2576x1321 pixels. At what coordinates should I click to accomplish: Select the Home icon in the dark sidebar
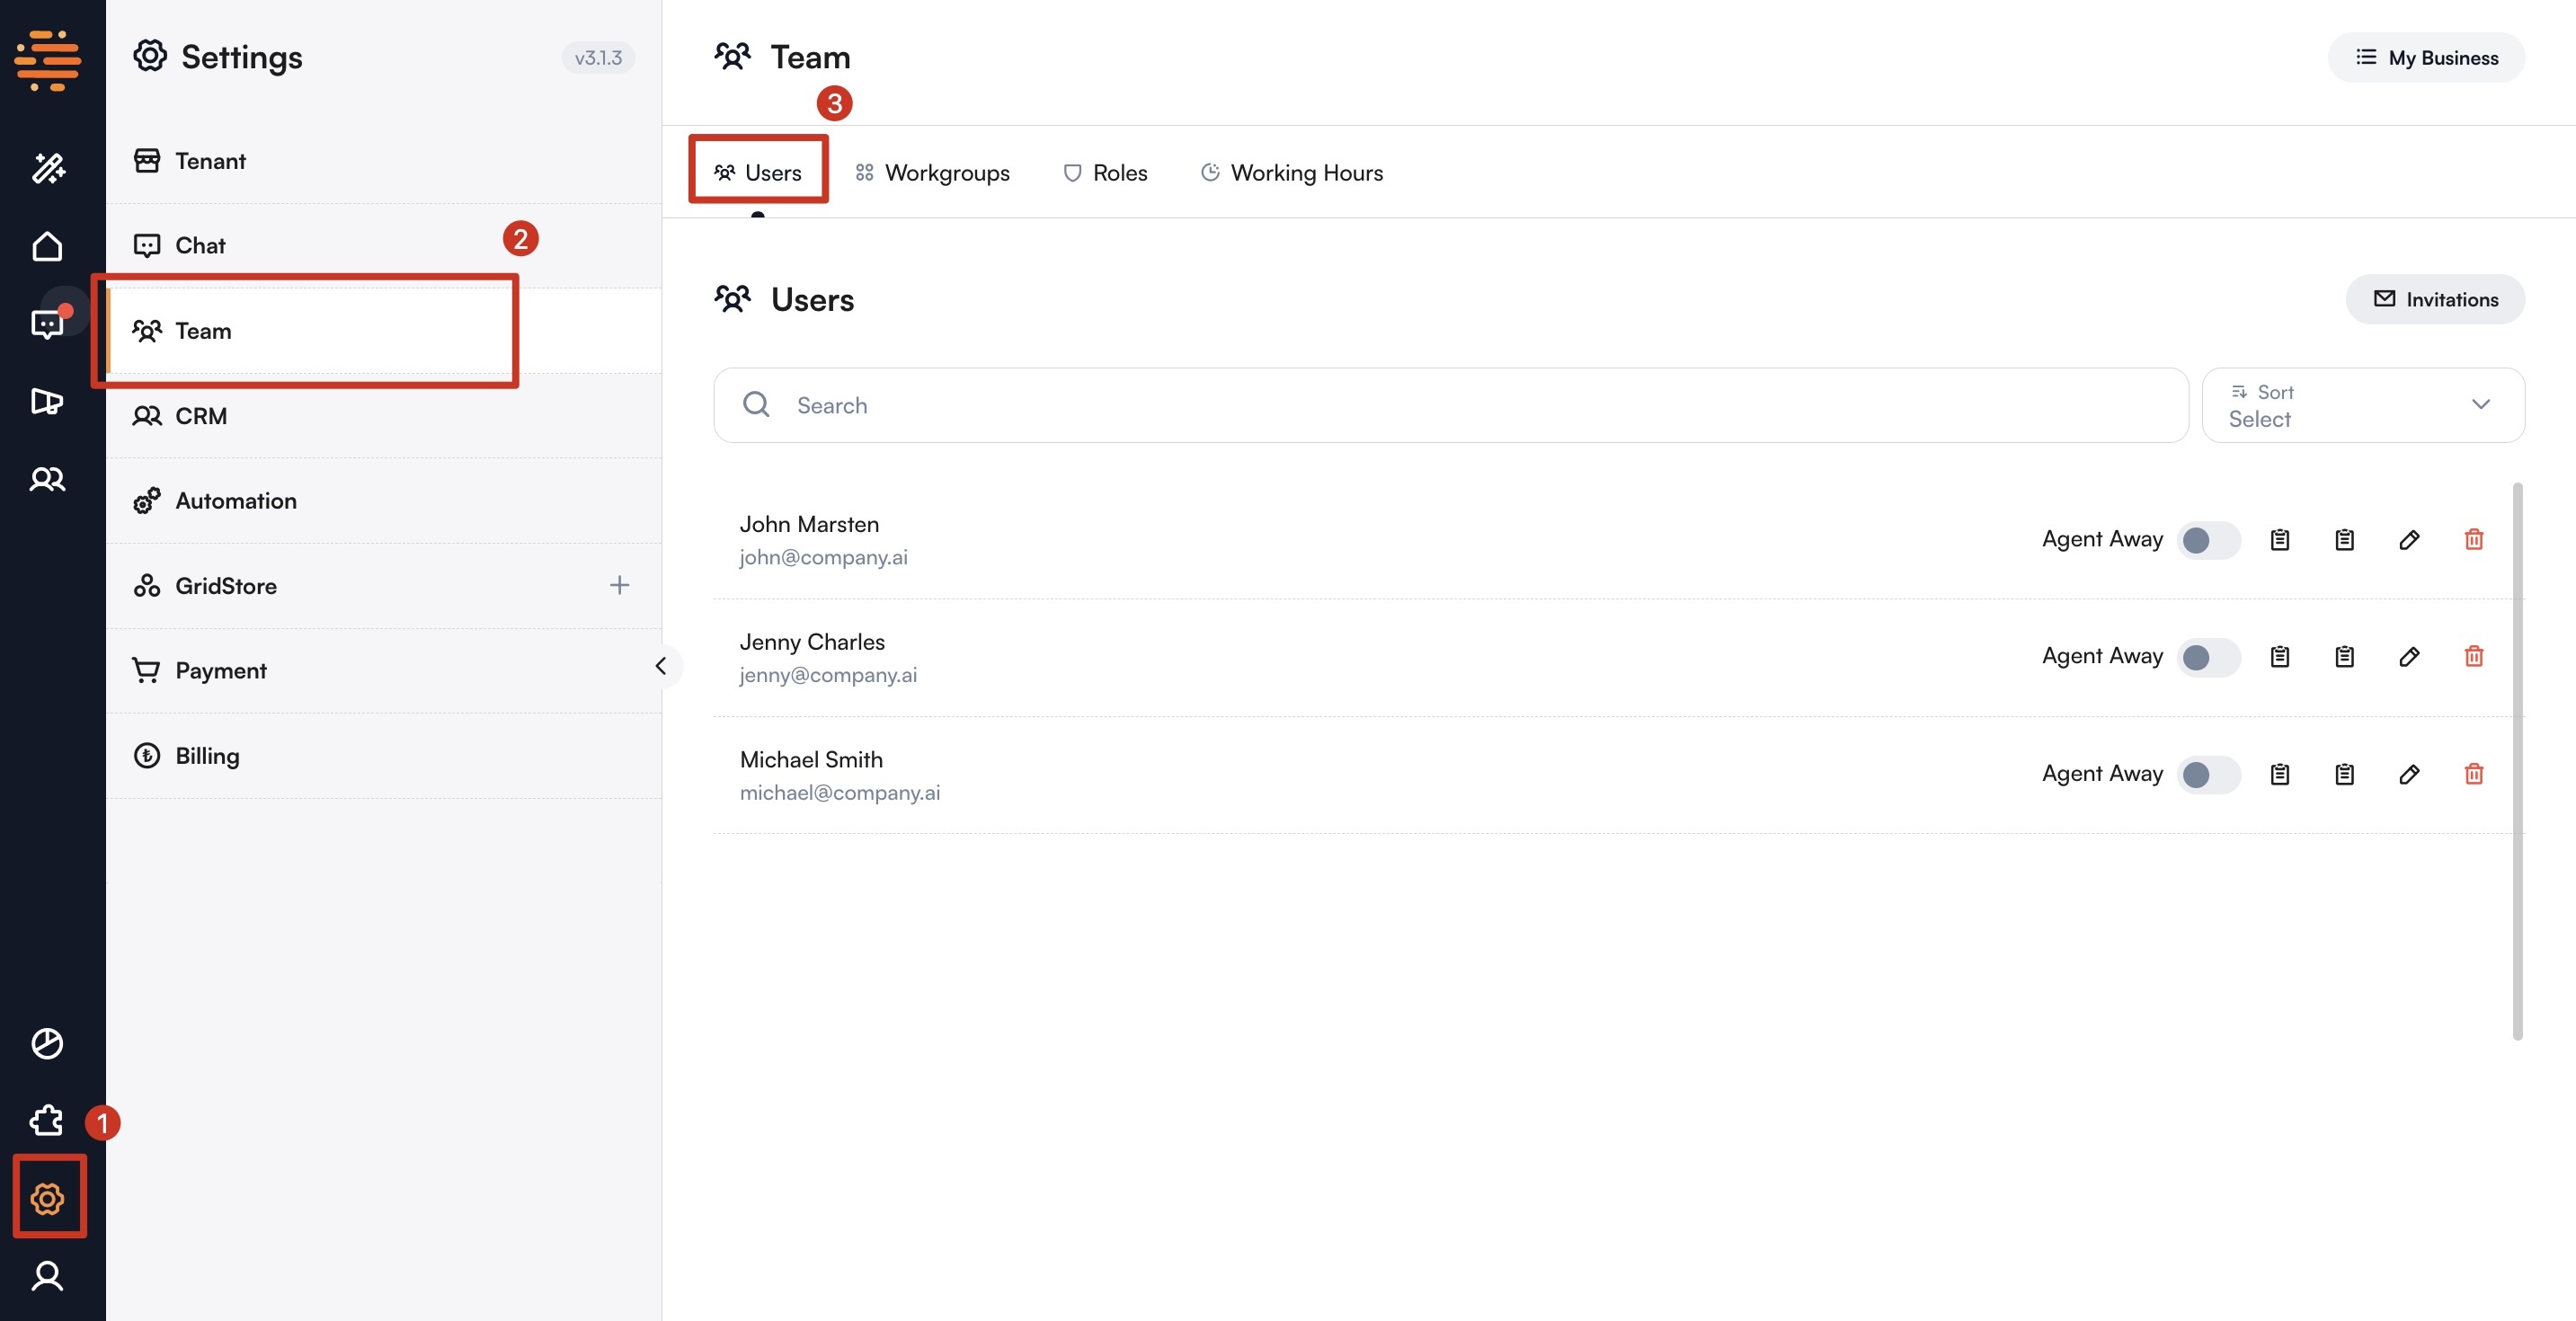coord(47,245)
